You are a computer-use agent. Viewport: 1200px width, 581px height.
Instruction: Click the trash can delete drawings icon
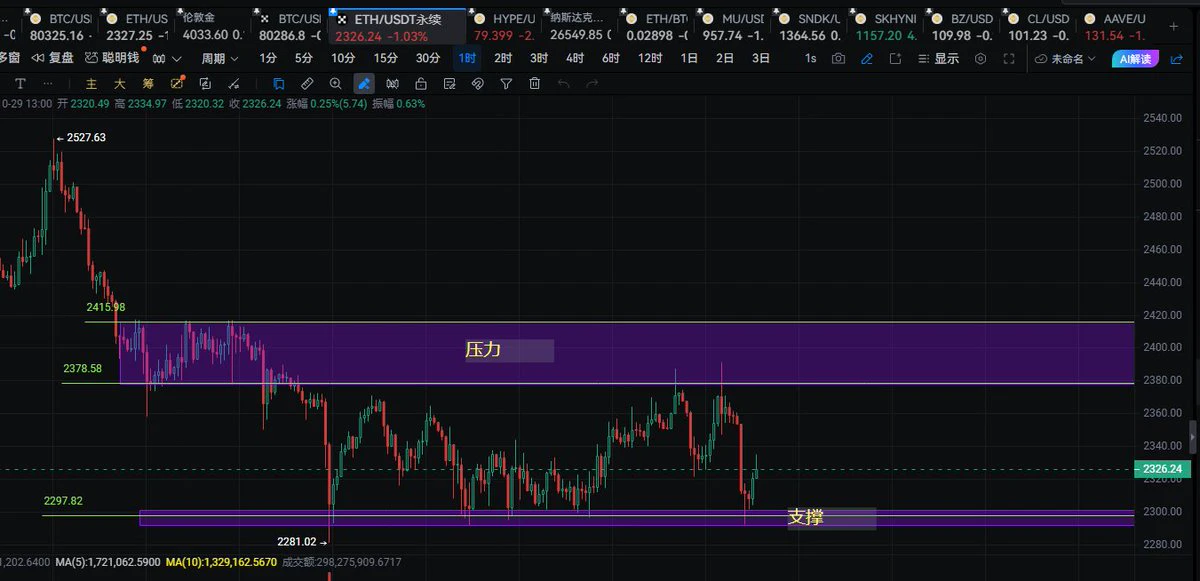point(535,84)
